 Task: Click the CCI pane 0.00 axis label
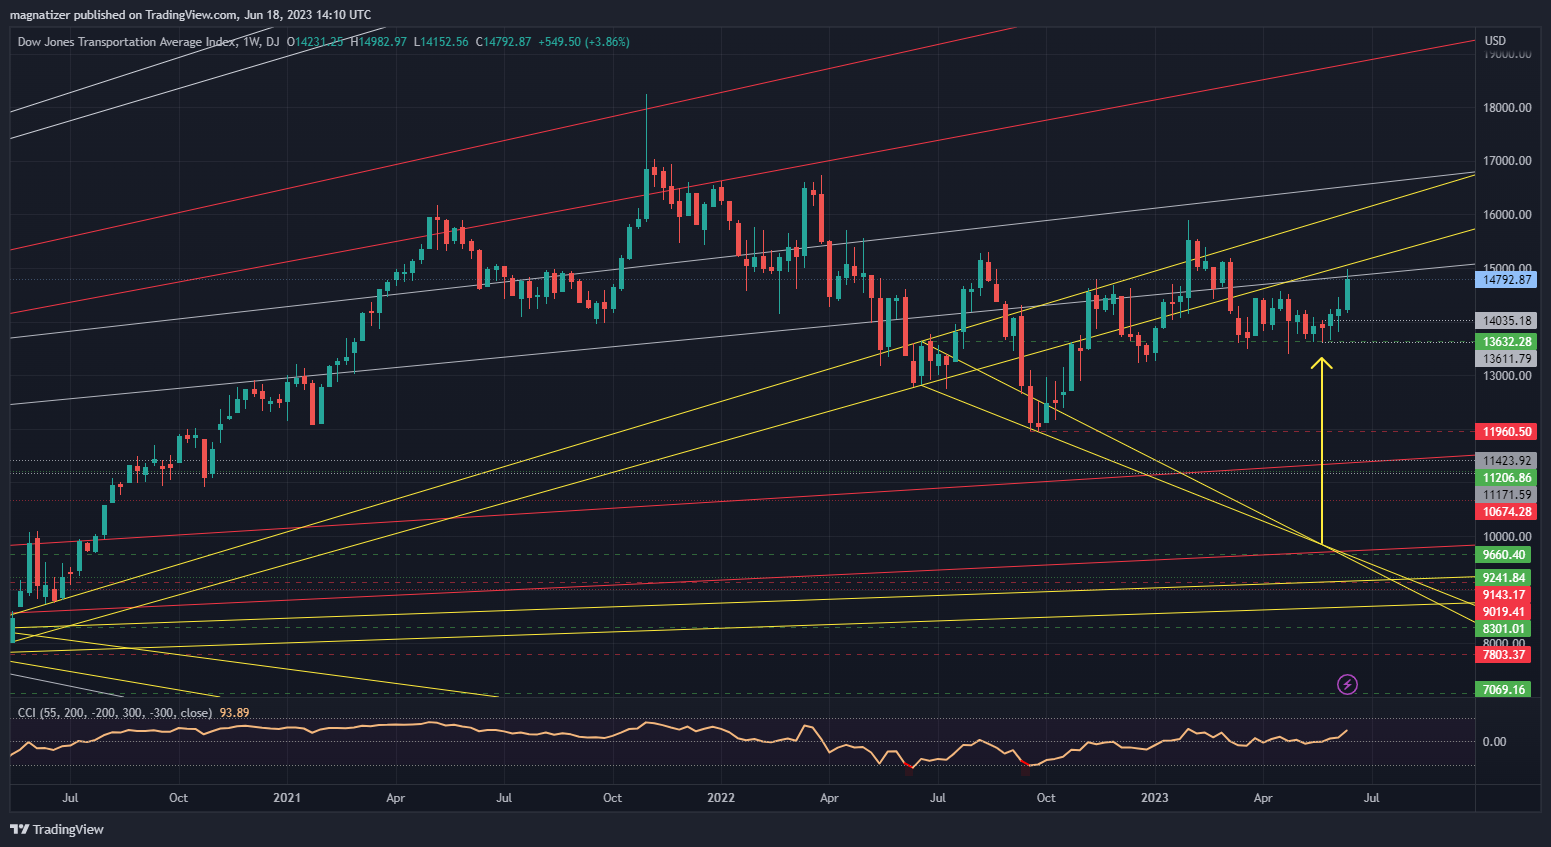1494,742
